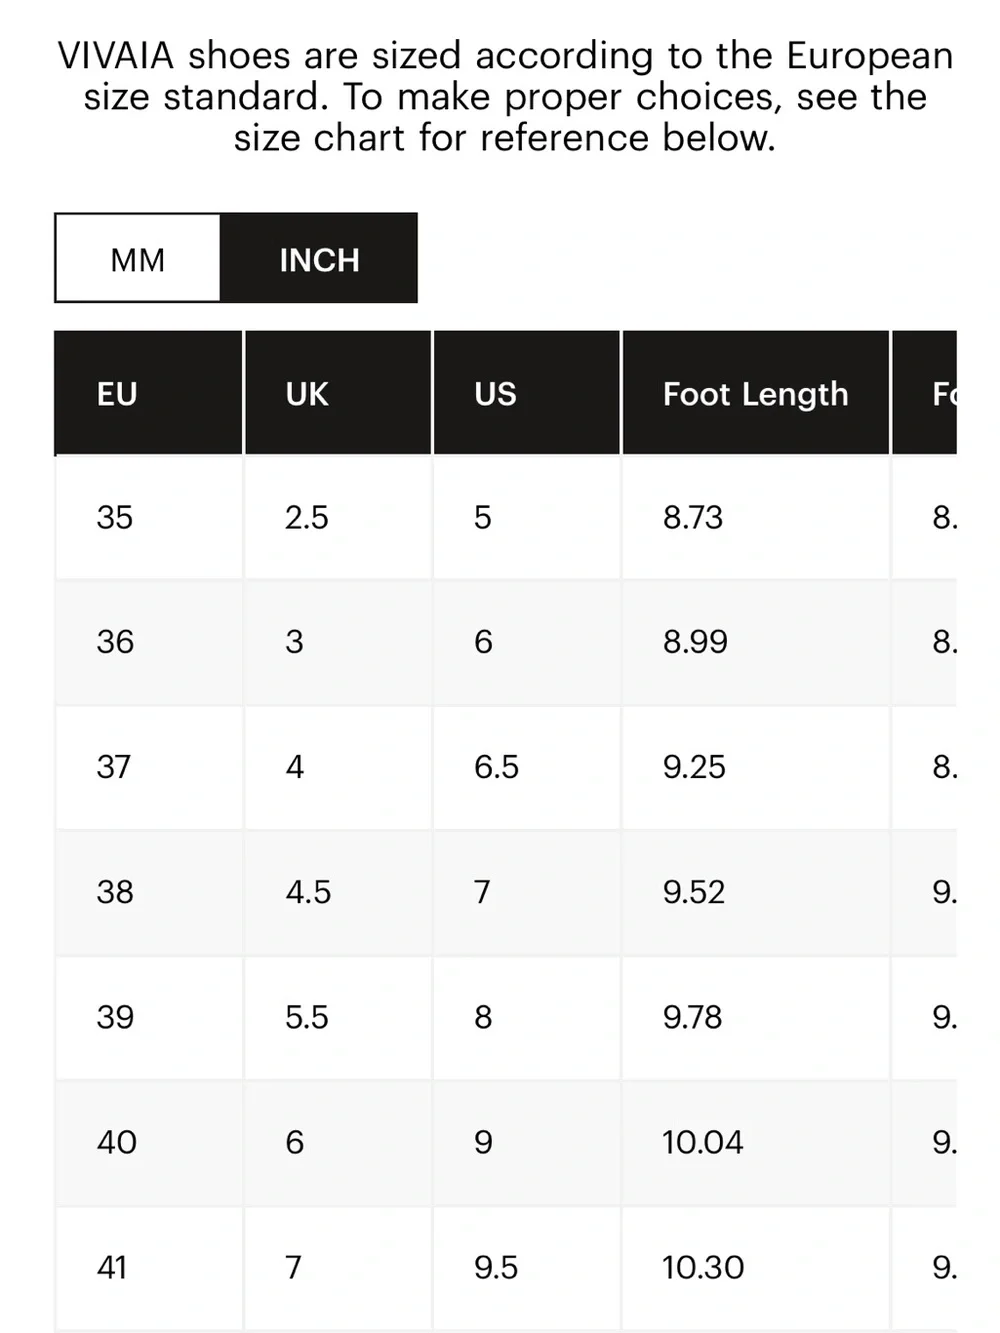
Task: Select EU size 38 cell
Action: point(148,892)
